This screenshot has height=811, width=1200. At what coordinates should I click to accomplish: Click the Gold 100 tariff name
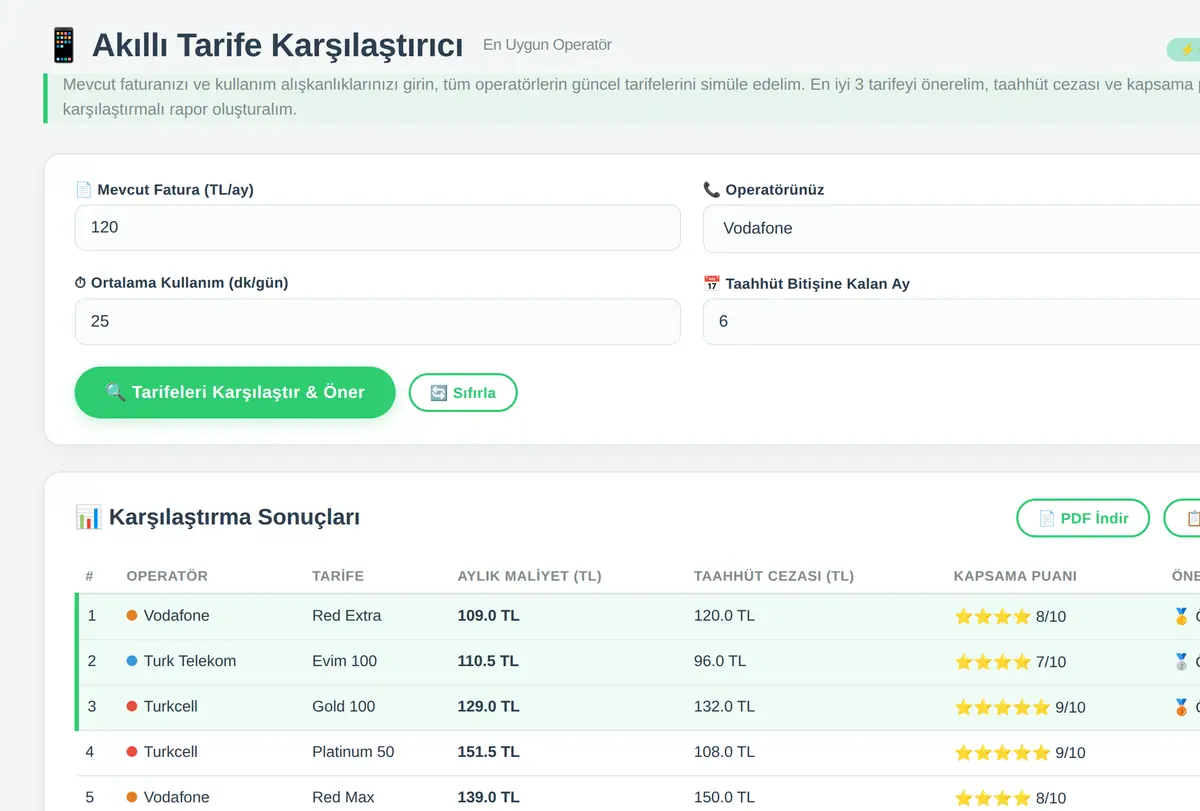[x=344, y=707]
